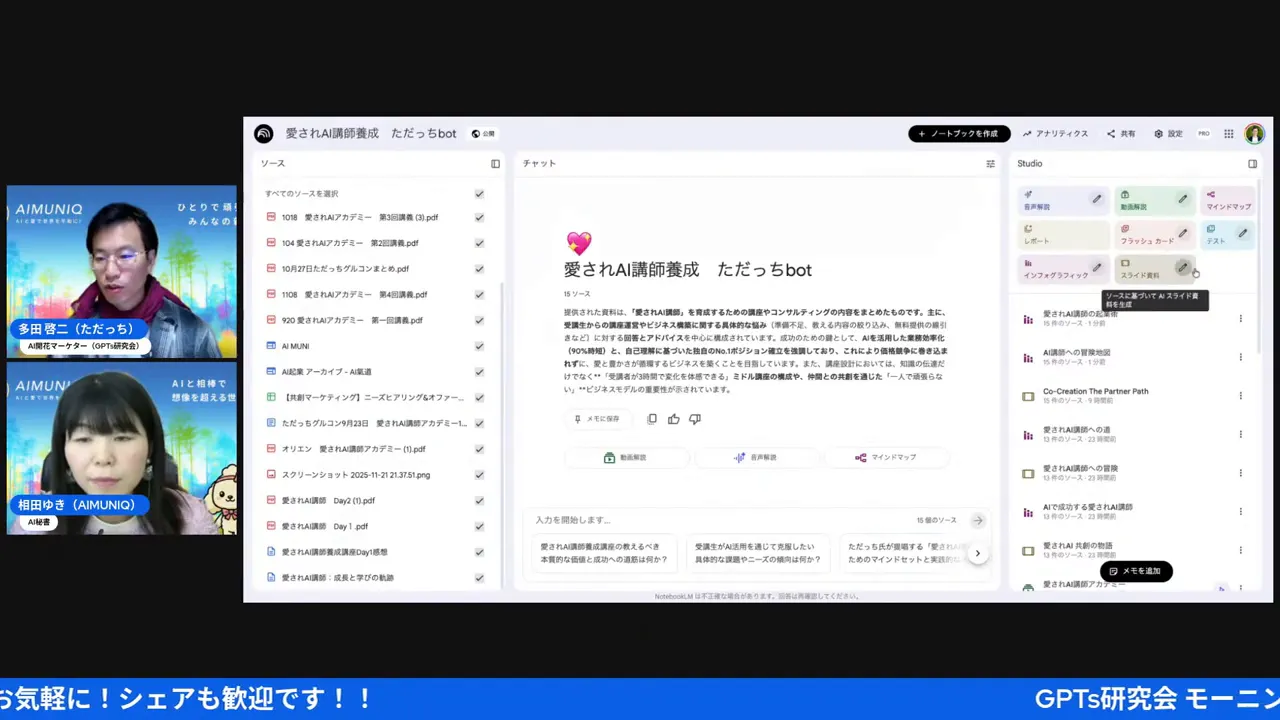
Task: Deselect the 第3回講義 PDF source checkbox
Action: pos(479,217)
